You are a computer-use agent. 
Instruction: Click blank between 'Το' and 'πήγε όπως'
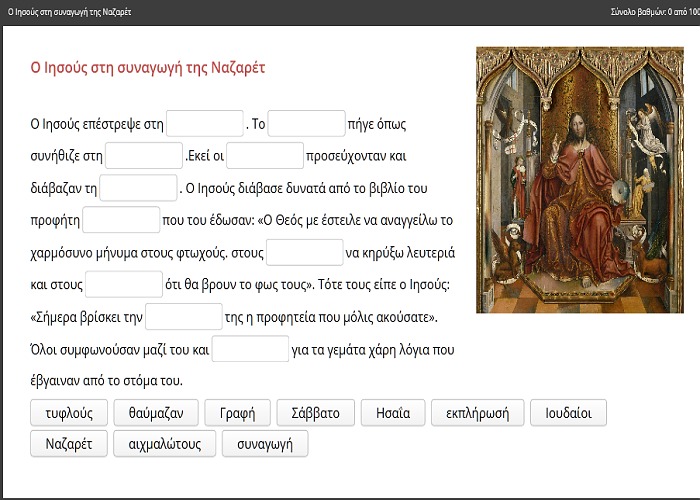(x=306, y=124)
